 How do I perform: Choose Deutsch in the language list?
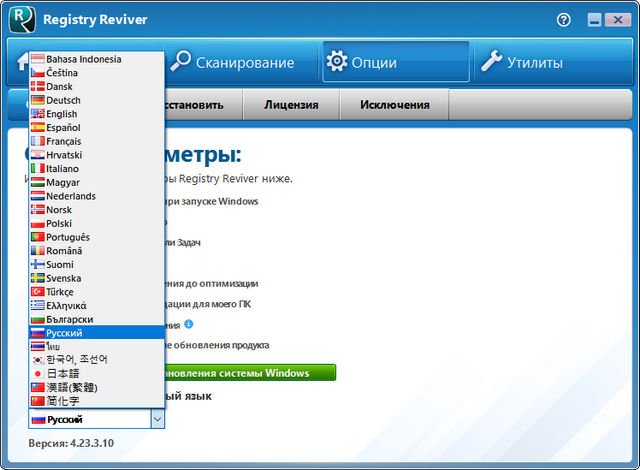63,100
